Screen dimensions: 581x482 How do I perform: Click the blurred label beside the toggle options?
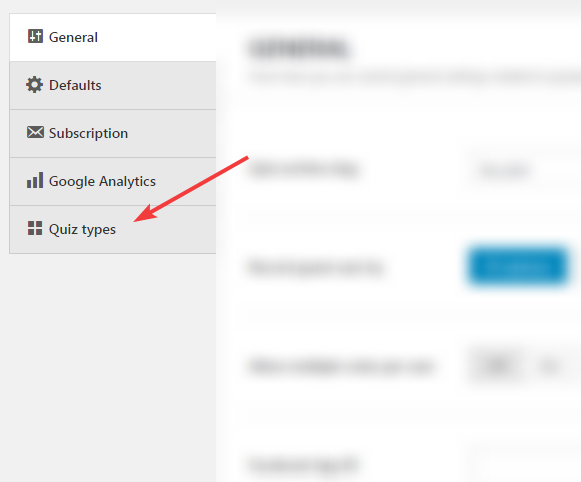[x=341, y=366]
